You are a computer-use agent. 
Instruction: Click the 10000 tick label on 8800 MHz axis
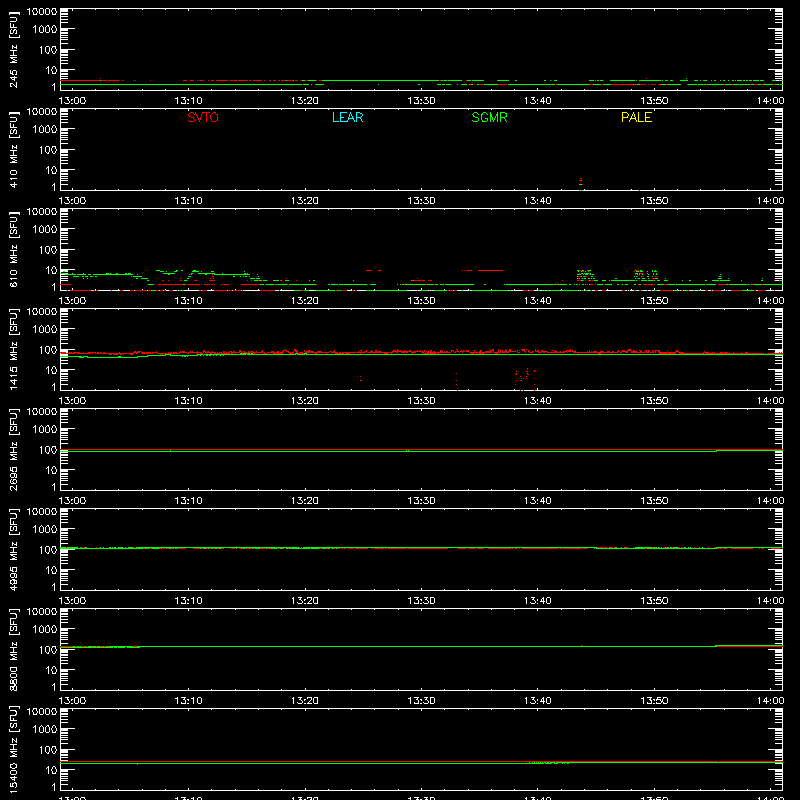(x=42, y=611)
